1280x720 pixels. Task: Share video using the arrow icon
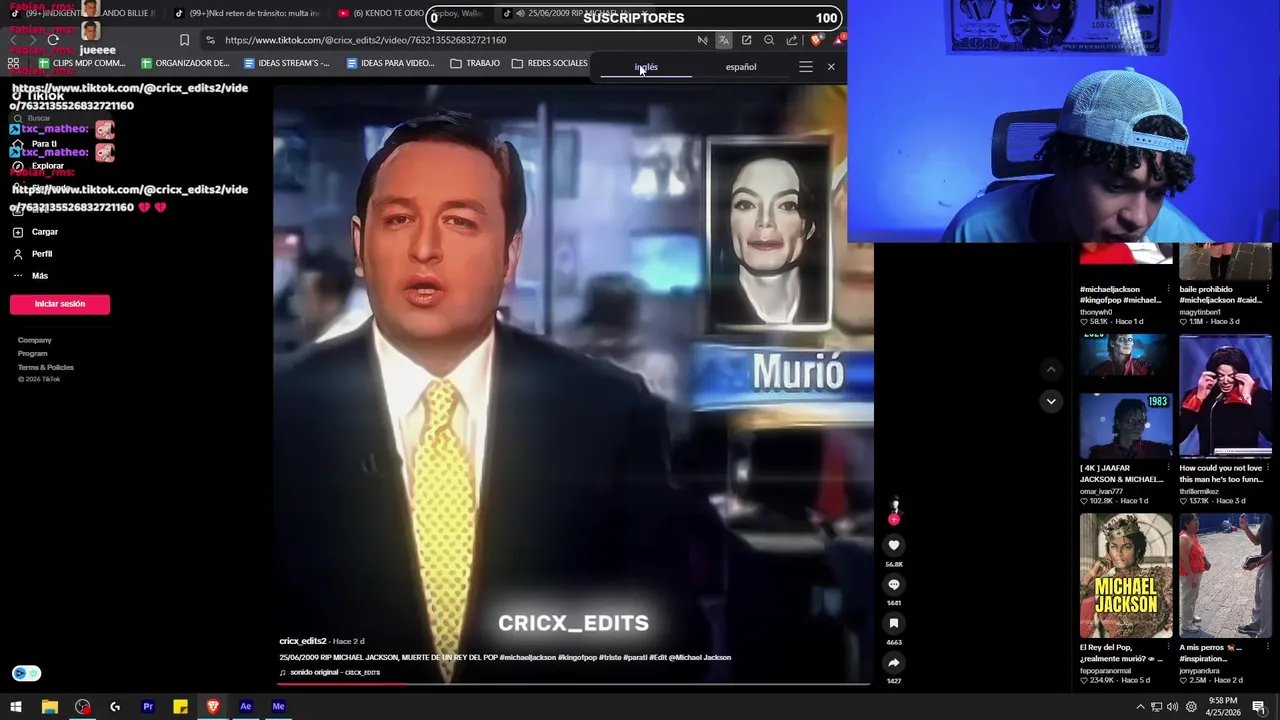tap(894, 662)
